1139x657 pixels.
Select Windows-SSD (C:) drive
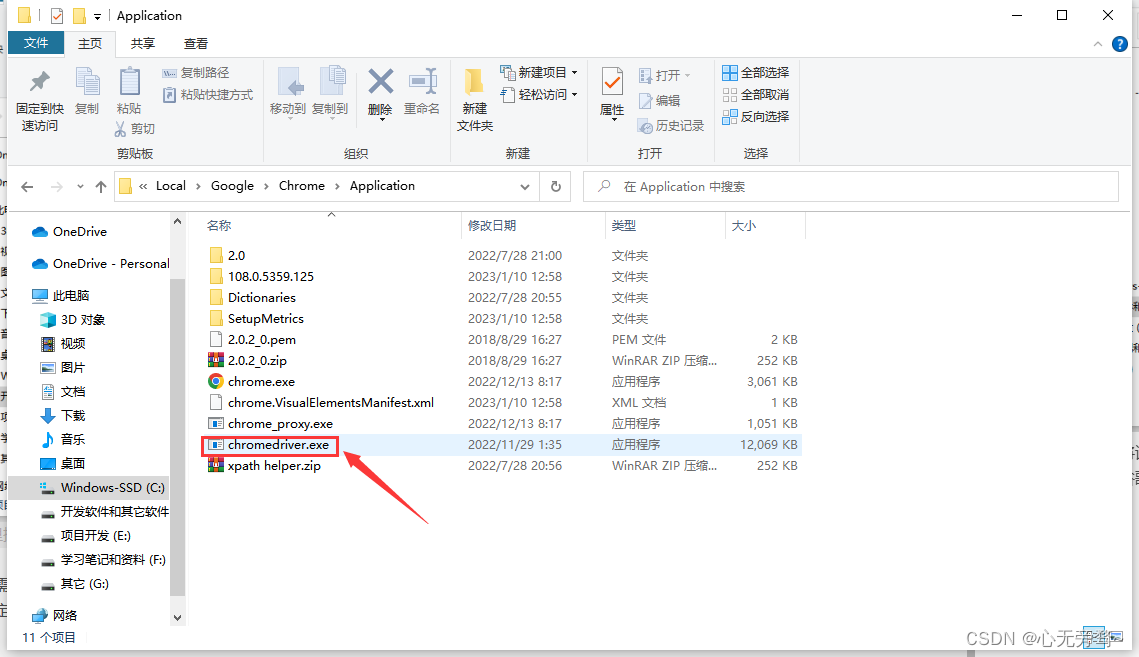click(x=112, y=488)
